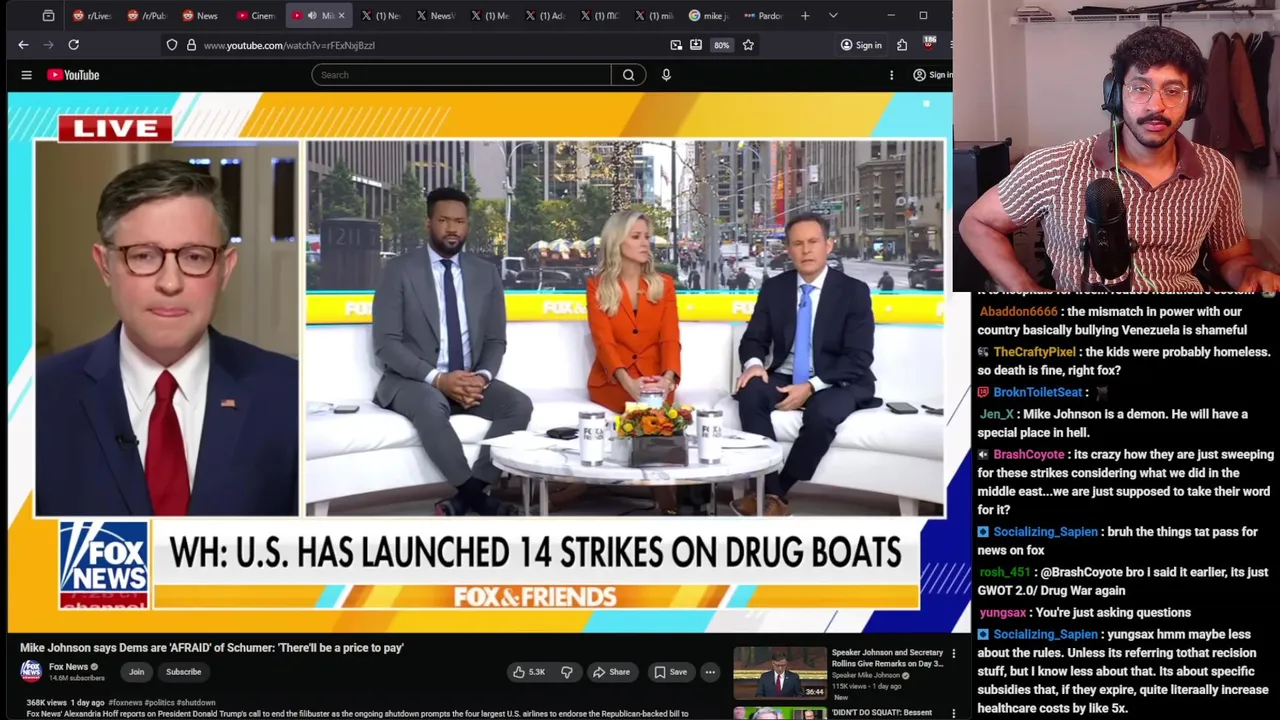
Task: Show site security padlock info
Action: pyautogui.click(x=191, y=45)
